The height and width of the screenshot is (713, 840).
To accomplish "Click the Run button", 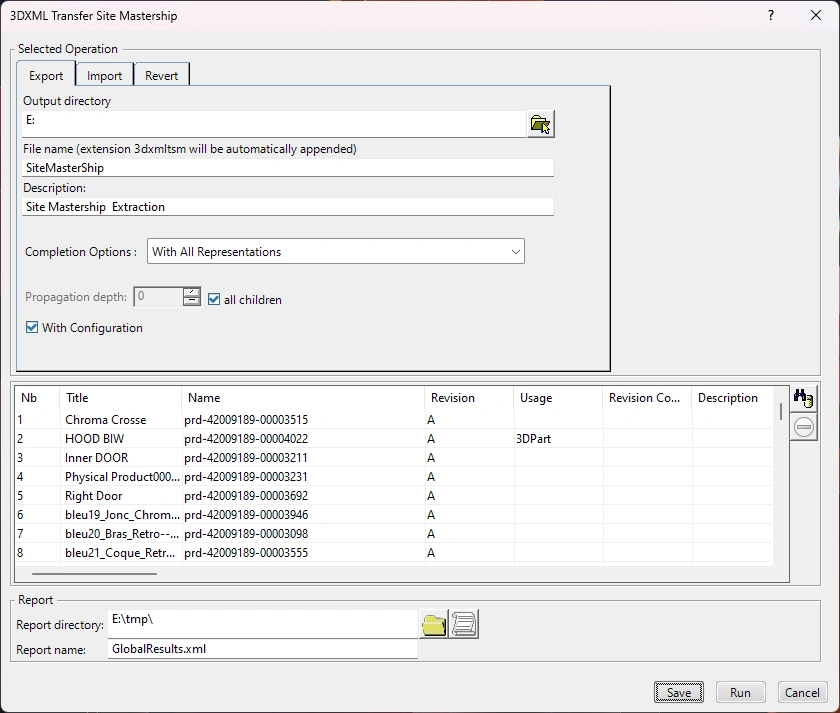I will 740,692.
